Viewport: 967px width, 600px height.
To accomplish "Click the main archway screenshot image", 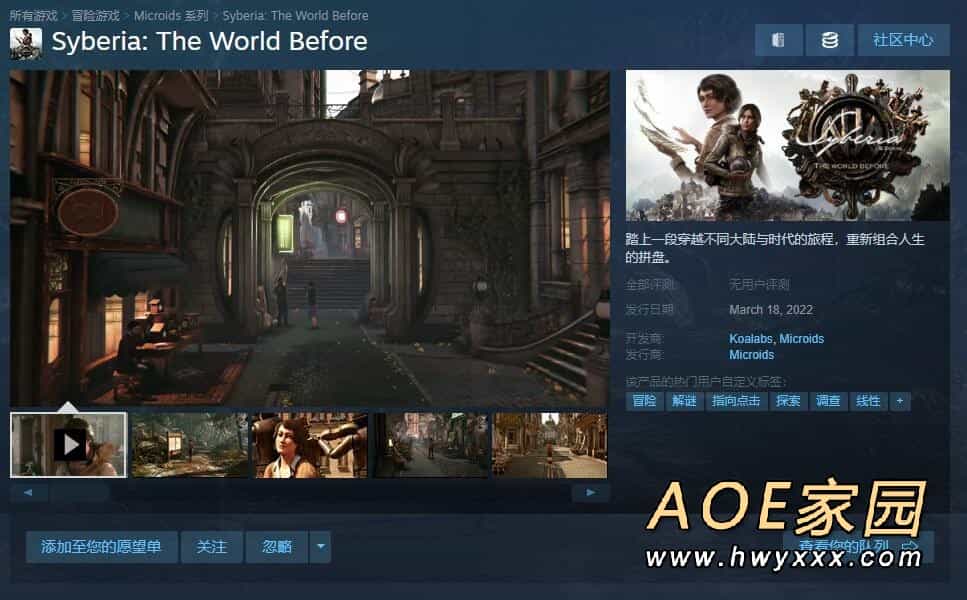I will (310, 238).
